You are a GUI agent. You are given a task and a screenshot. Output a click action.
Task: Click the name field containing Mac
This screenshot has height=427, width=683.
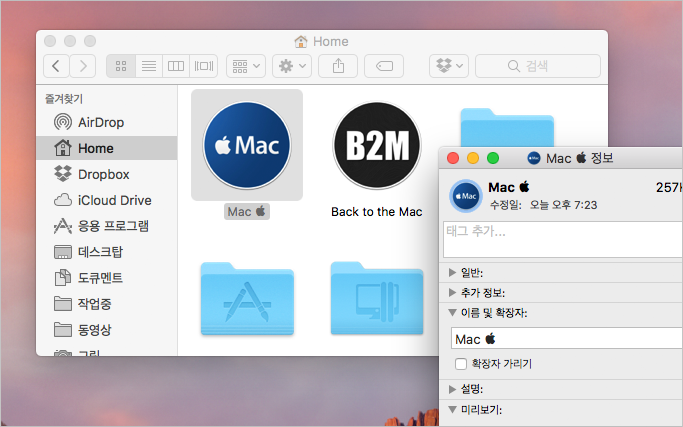pyautogui.click(x=566, y=339)
